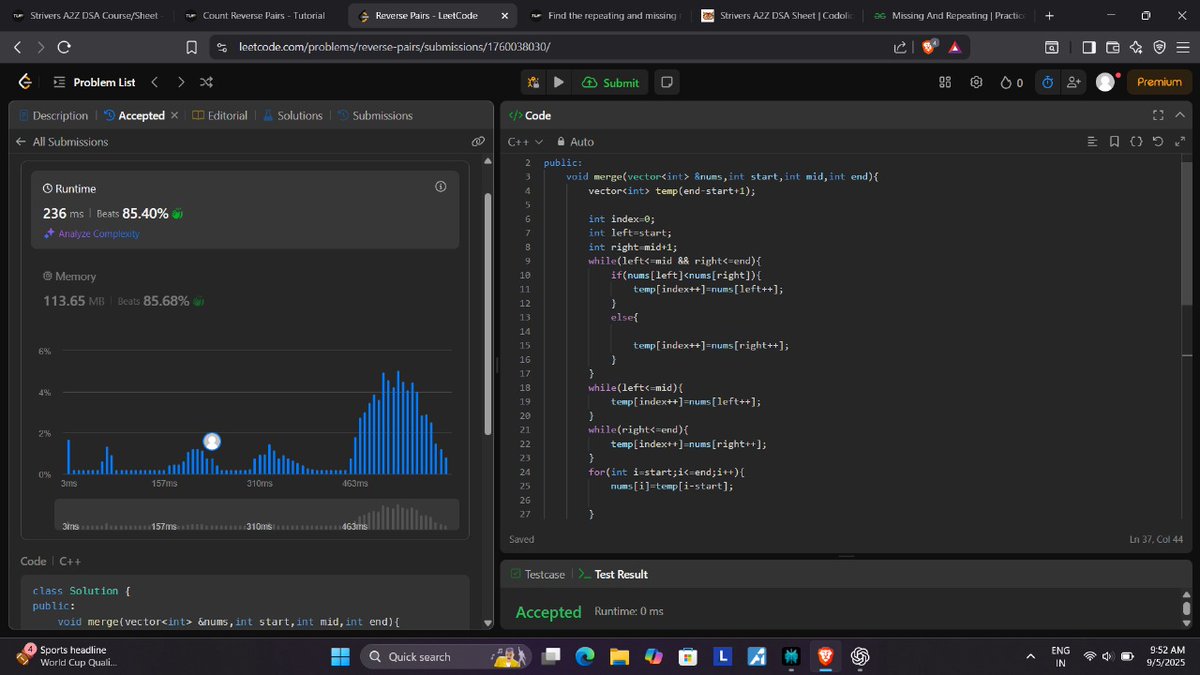Share this page via the share icon

900,47
